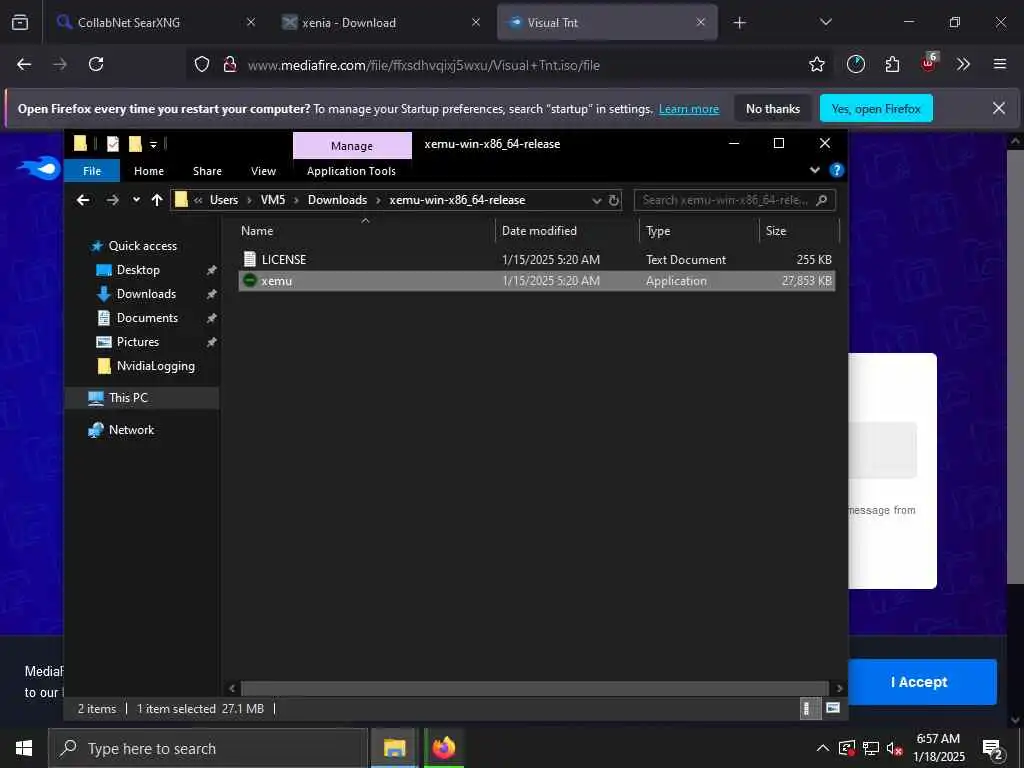The height and width of the screenshot is (768, 1024).
Task: Go back in Firefox browser
Action: tap(24, 64)
